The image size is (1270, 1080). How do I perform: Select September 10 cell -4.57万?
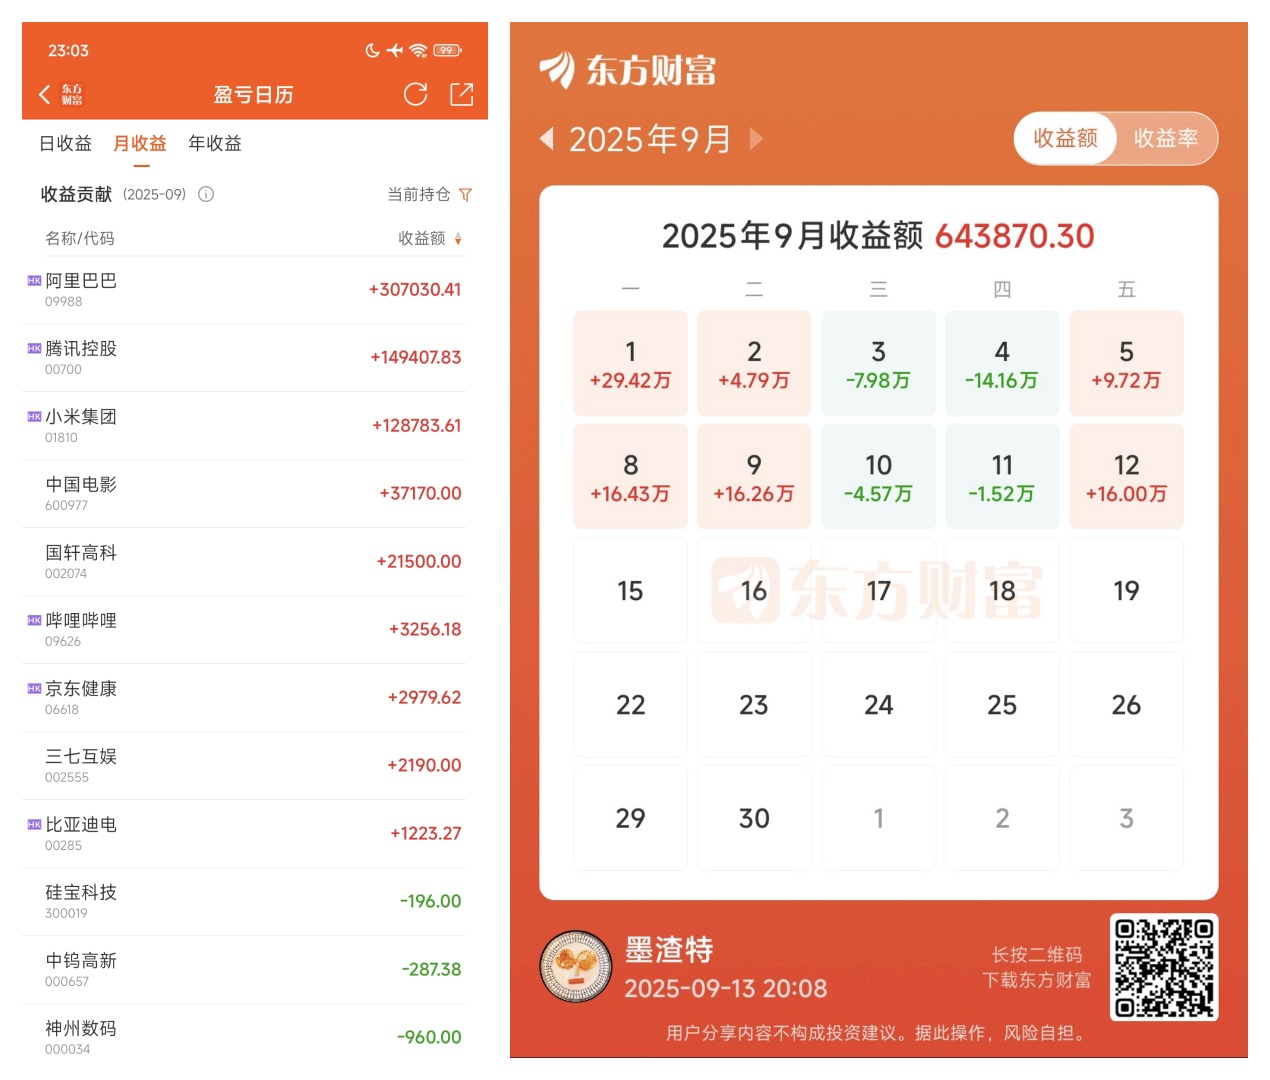[x=878, y=477]
